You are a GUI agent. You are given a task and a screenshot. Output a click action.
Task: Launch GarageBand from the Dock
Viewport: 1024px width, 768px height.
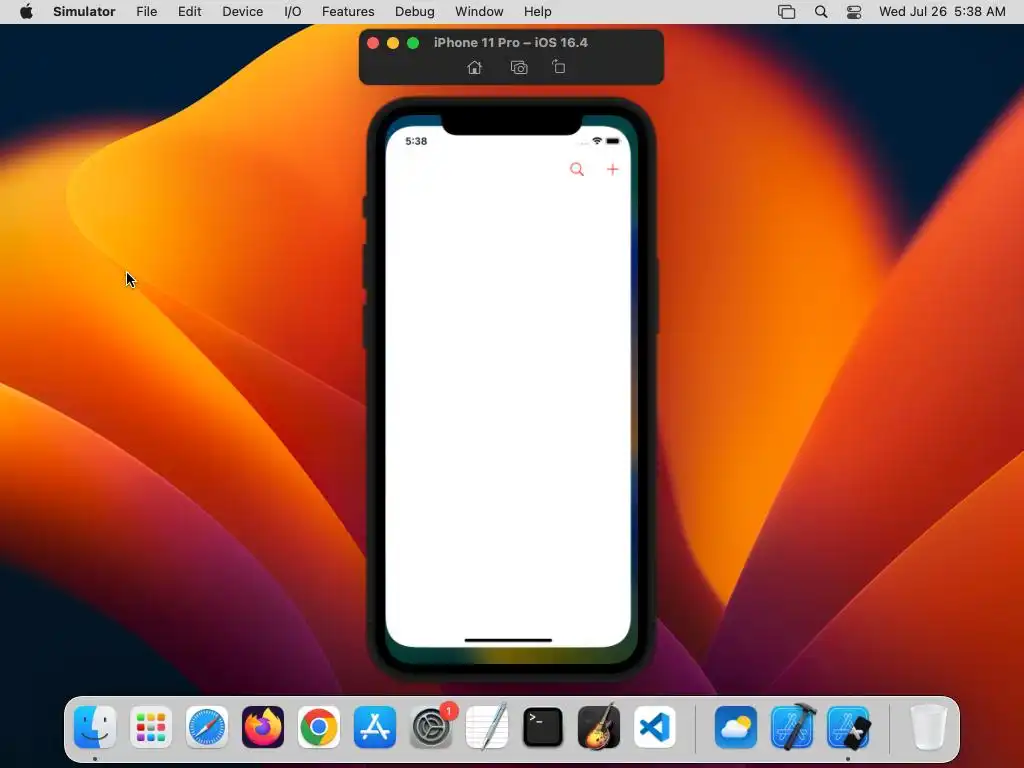[599, 727]
